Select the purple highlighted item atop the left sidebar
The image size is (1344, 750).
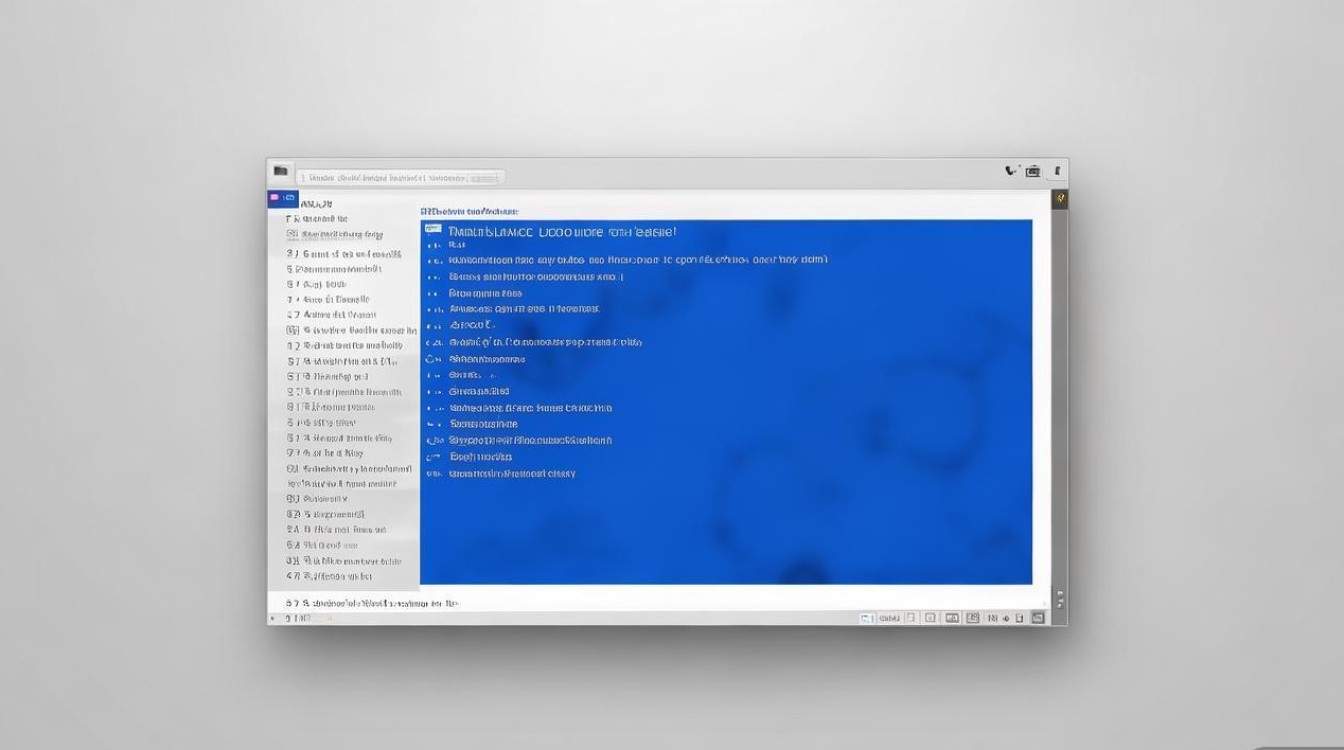click(x=283, y=199)
